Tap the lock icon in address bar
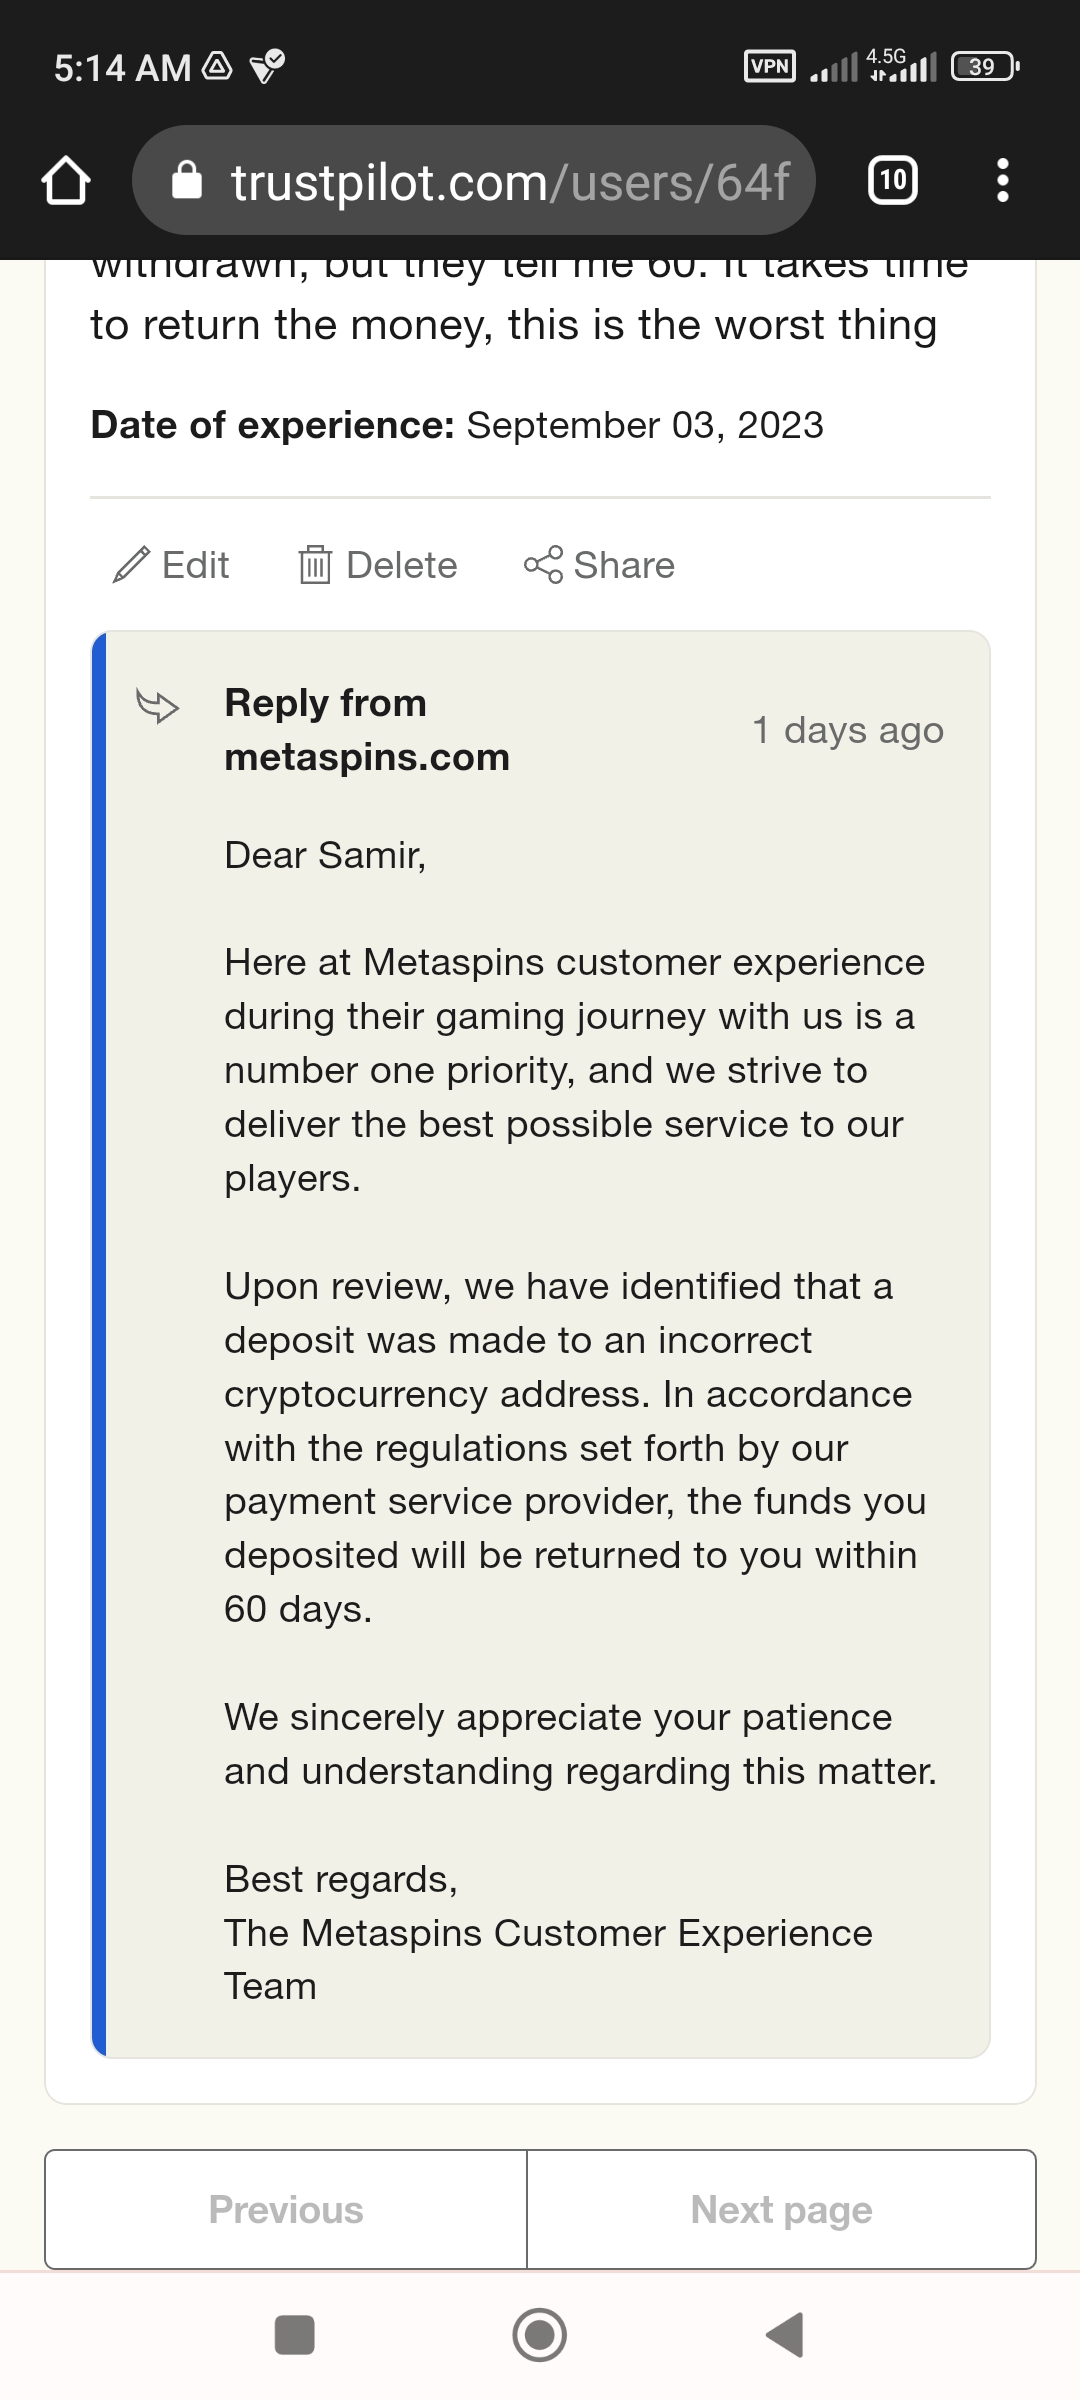The height and width of the screenshot is (2400, 1080). 187,181
